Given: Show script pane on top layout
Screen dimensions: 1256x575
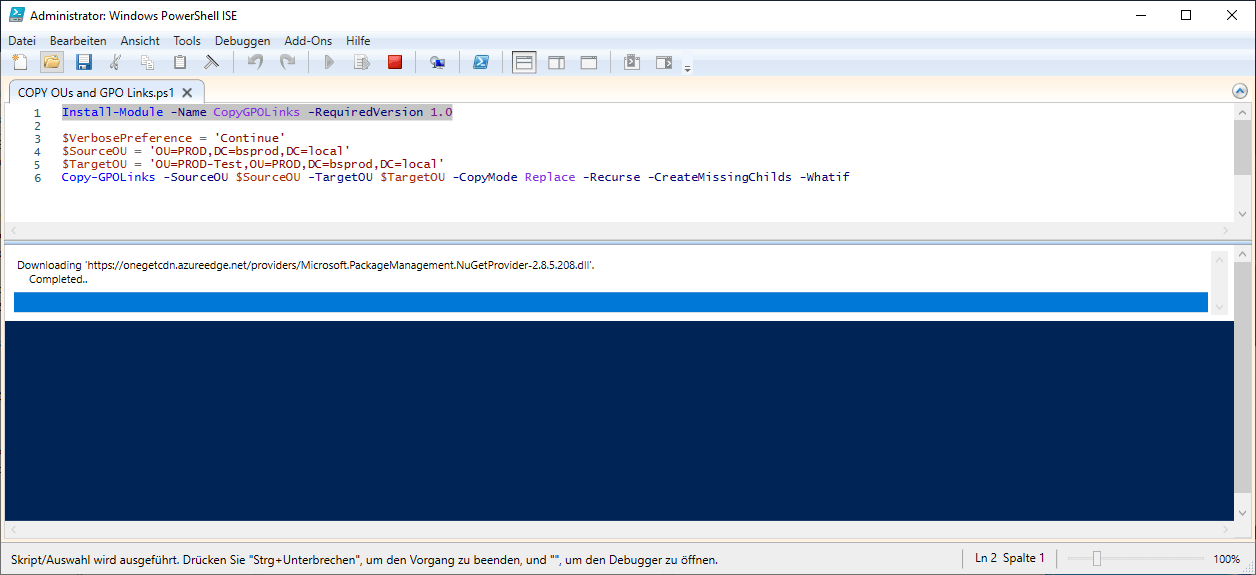Looking at the screenshot, I should 524,62.
